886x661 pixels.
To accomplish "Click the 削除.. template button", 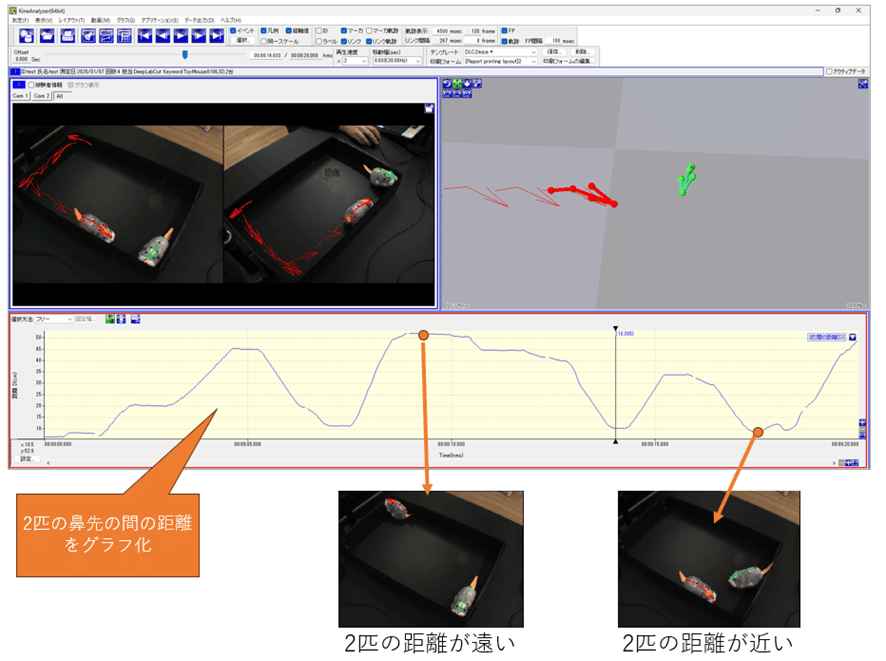I will click(582, 51).
